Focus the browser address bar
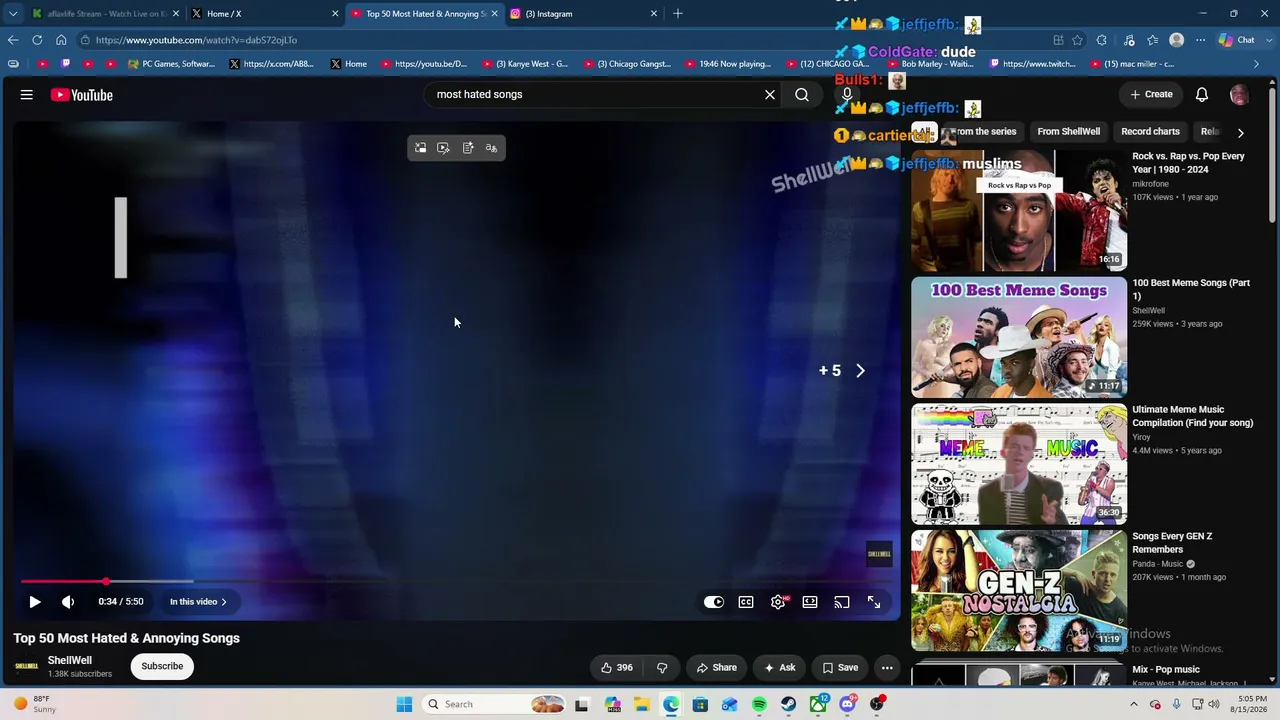The height and width of the screenshot is (720, 1280). click(560, 40)
